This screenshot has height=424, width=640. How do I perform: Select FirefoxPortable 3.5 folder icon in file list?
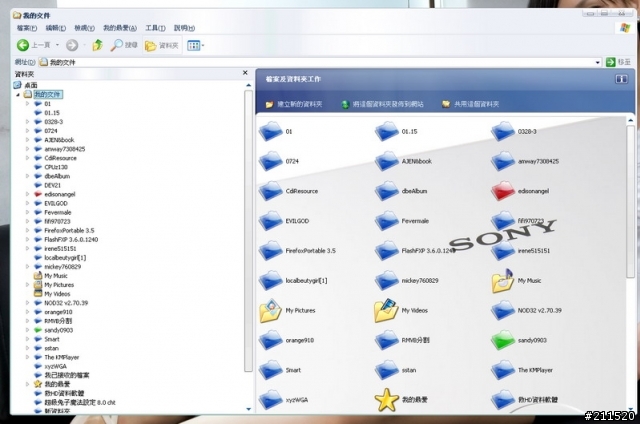pos(270,251)
